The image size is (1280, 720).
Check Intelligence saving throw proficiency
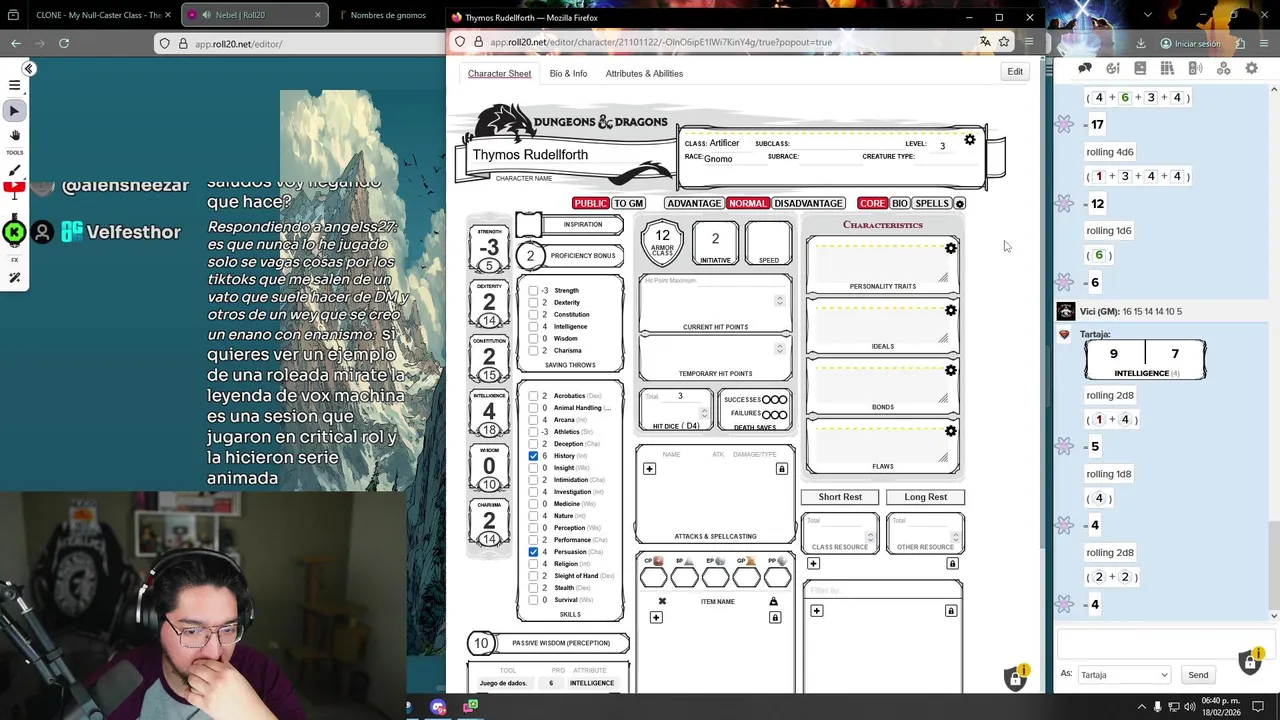(533, 327)
